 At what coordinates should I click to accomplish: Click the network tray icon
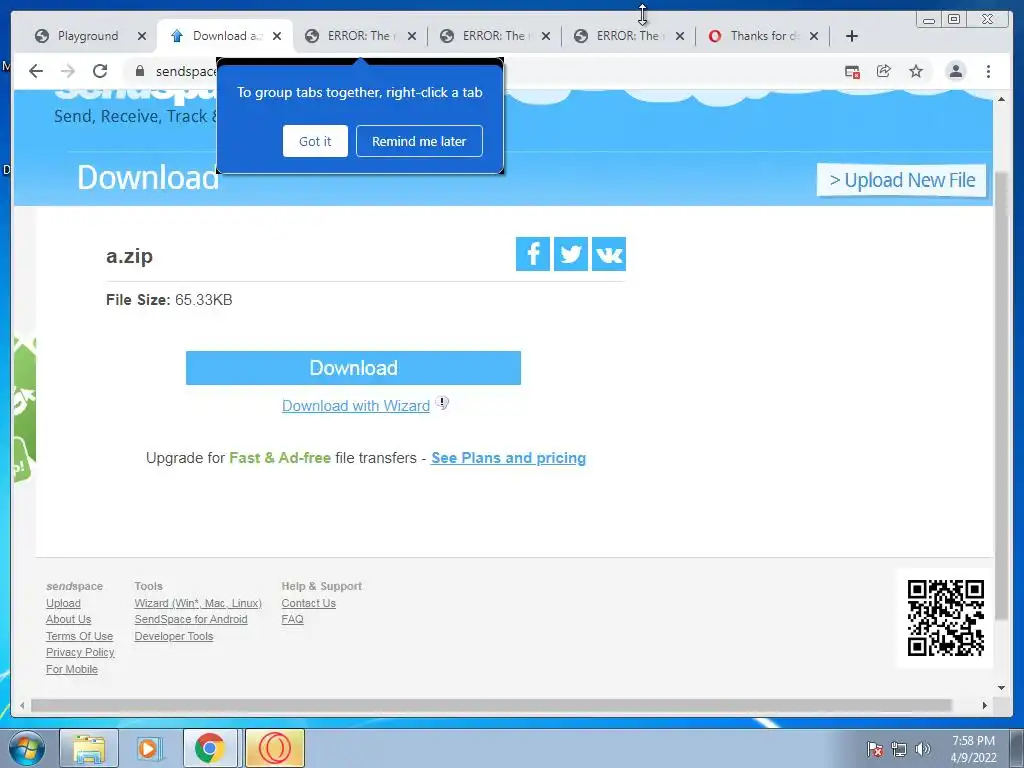pyautogui.click(x=899, y=749)
